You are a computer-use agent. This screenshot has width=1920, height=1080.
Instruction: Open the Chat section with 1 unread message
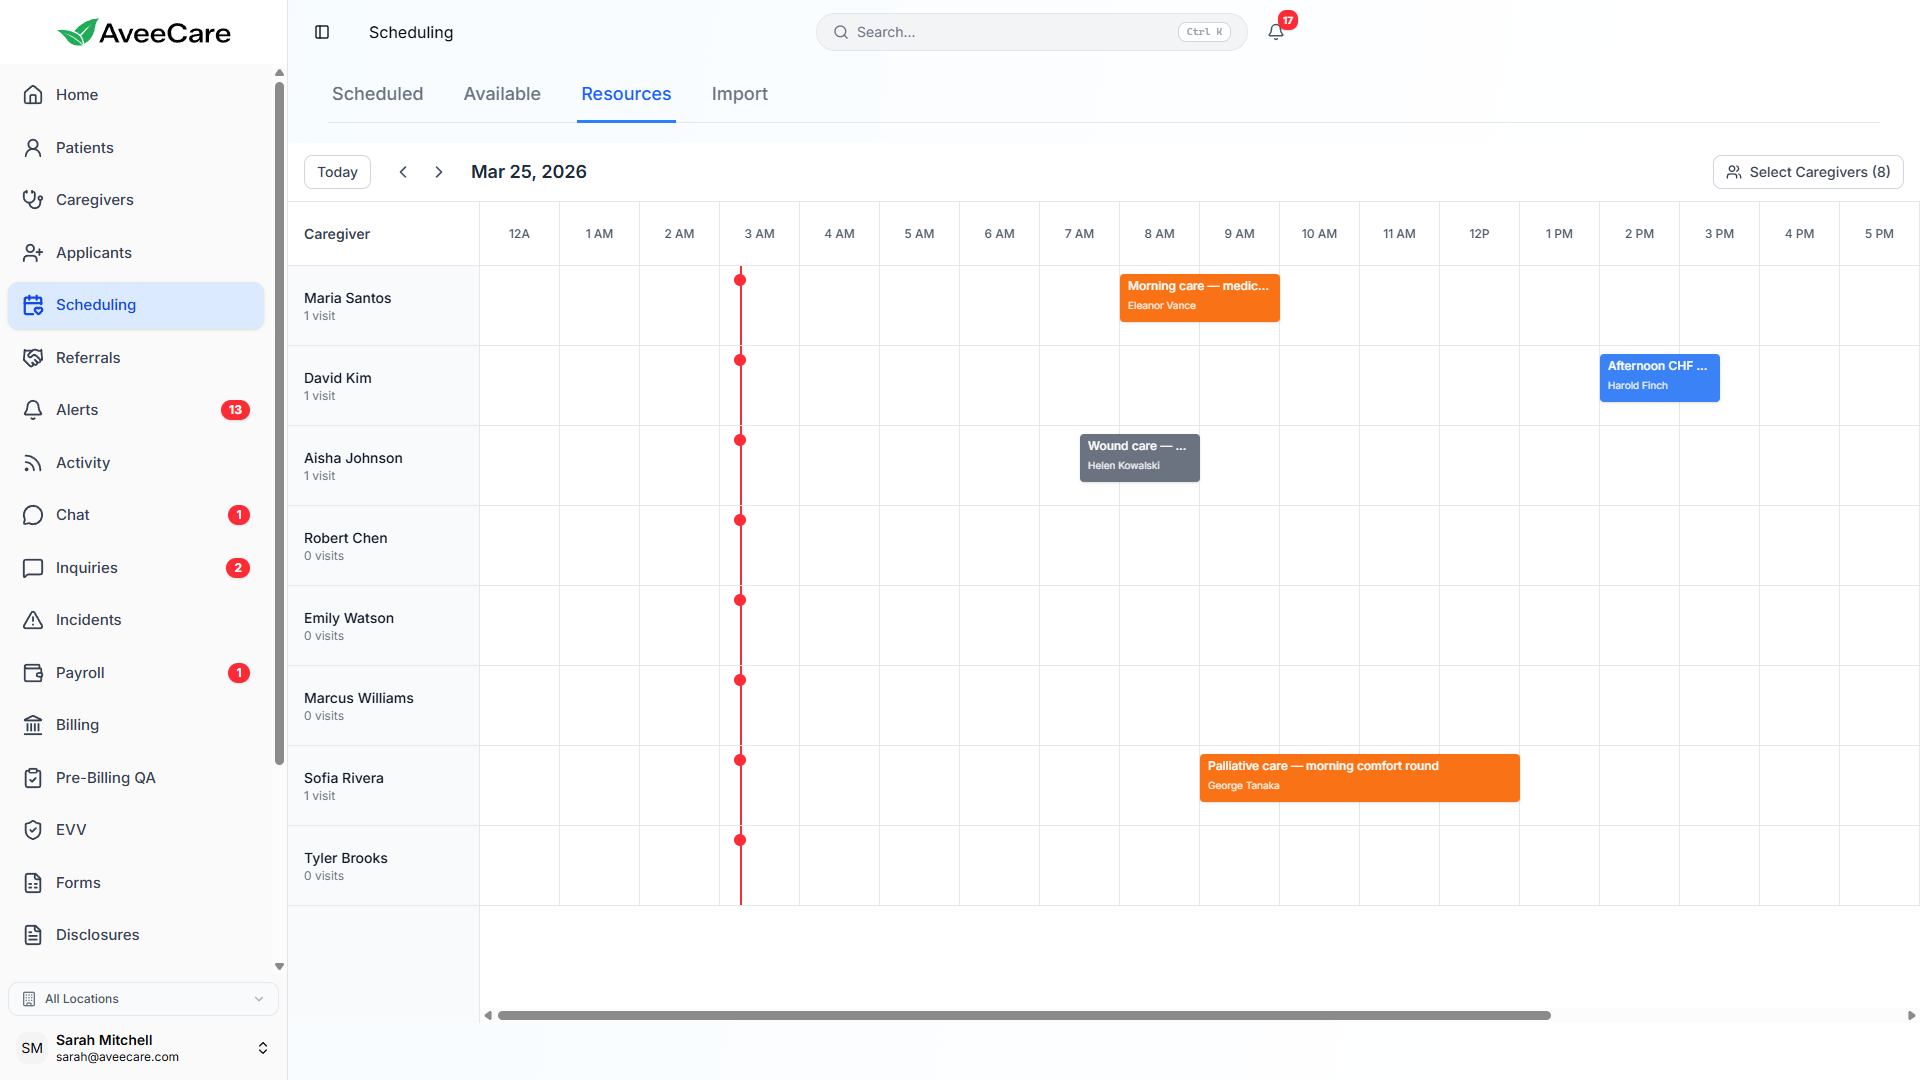[71, 514]
